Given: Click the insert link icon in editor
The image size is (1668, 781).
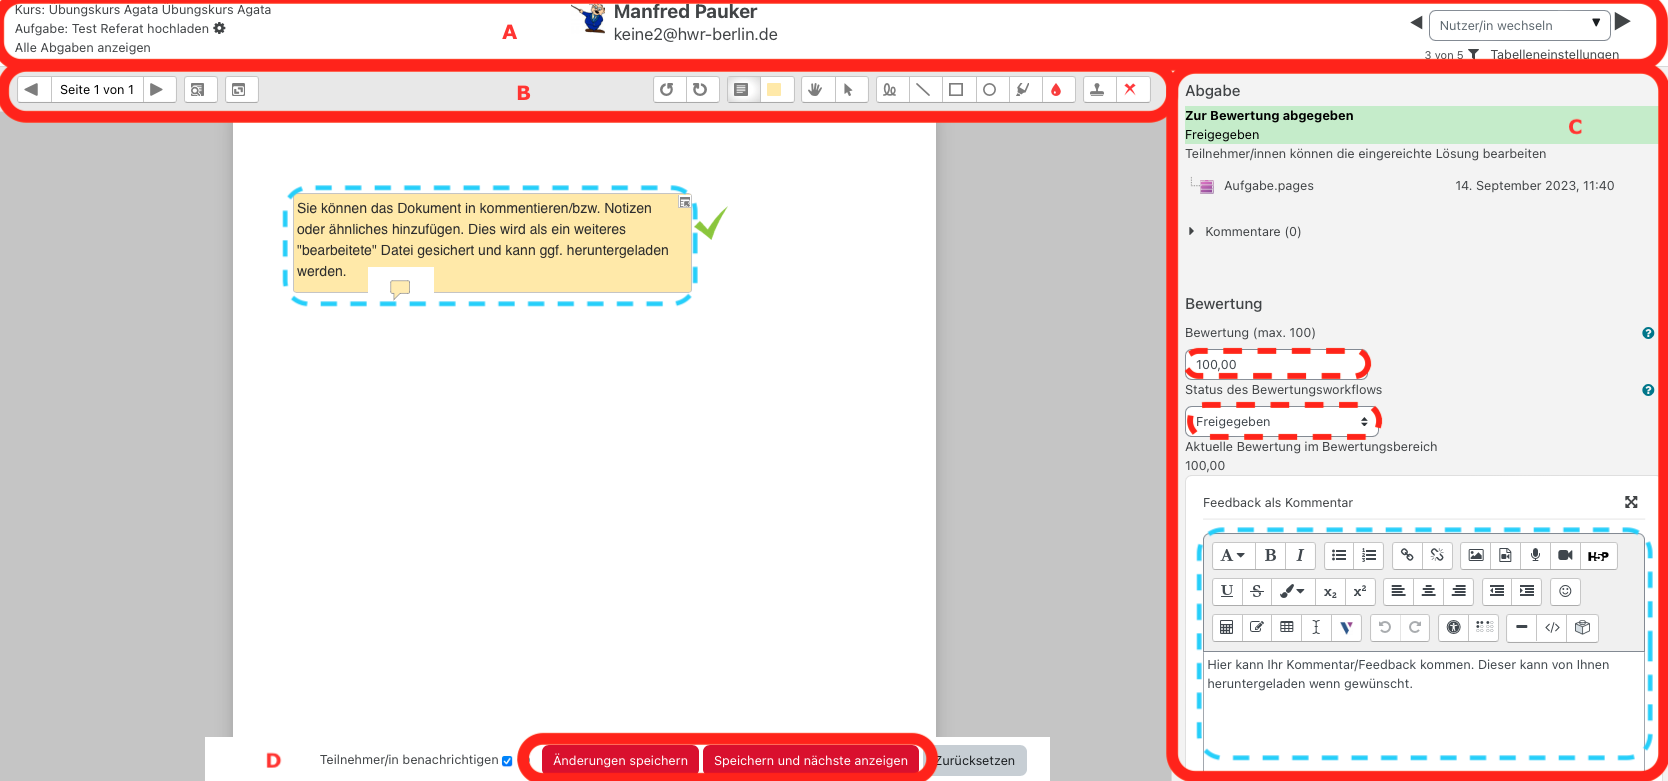Looking at the screenshot, I should click(x=1407, y=555).
